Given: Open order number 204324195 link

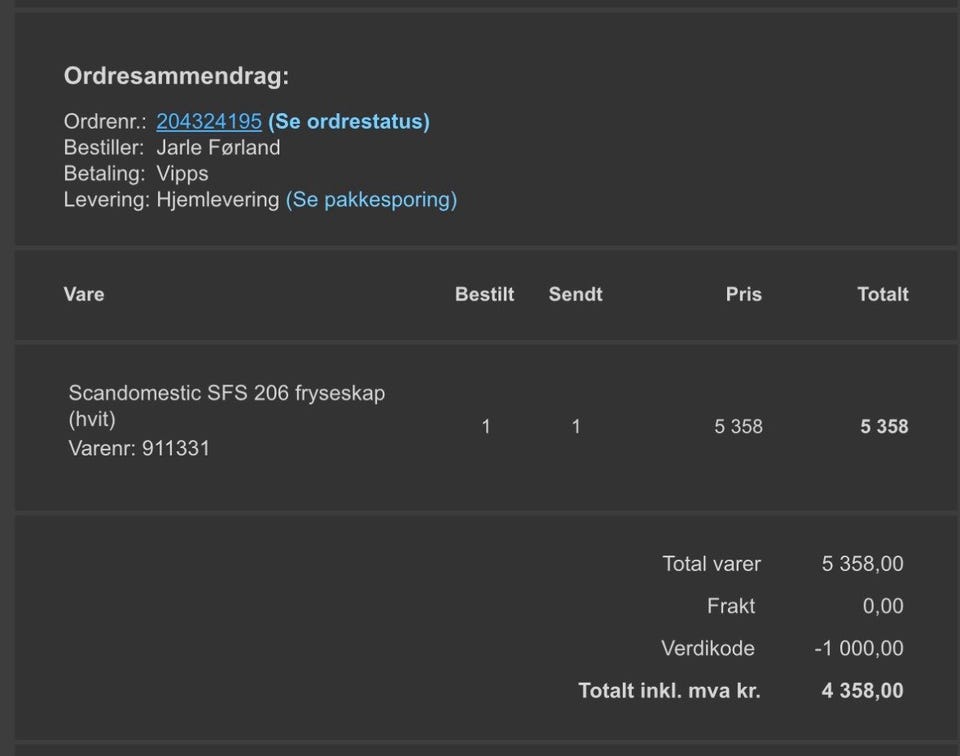Looking at the screenshot, I should click(x=209, y=121).
